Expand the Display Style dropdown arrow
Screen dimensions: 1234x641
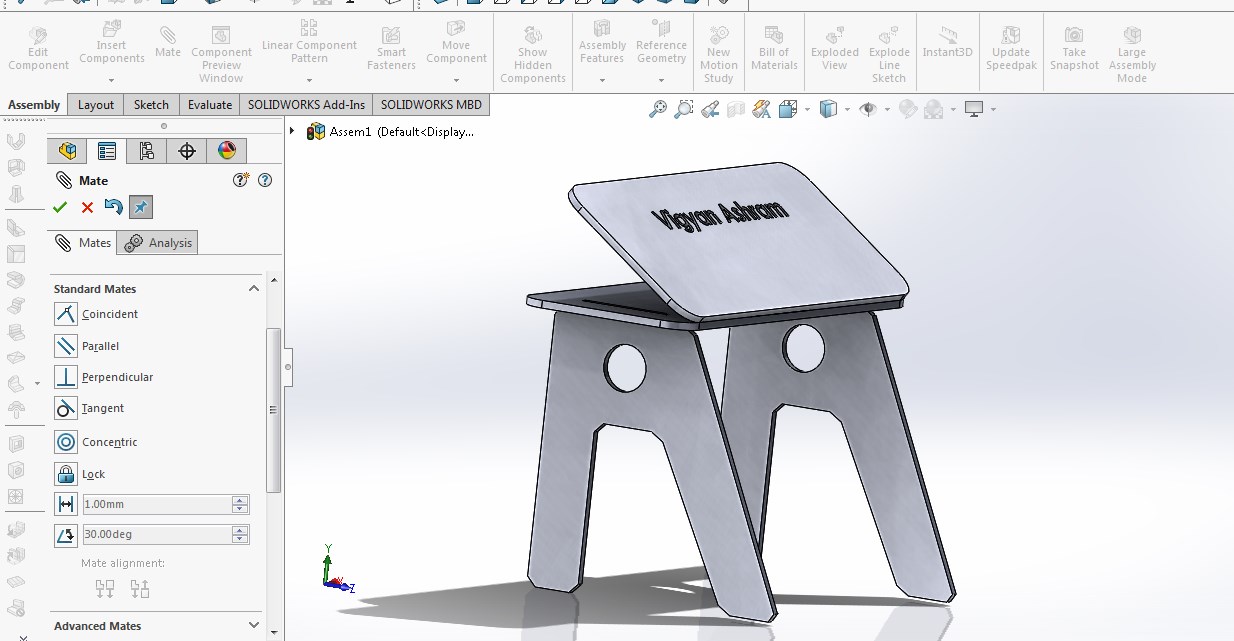pos(847,110)
